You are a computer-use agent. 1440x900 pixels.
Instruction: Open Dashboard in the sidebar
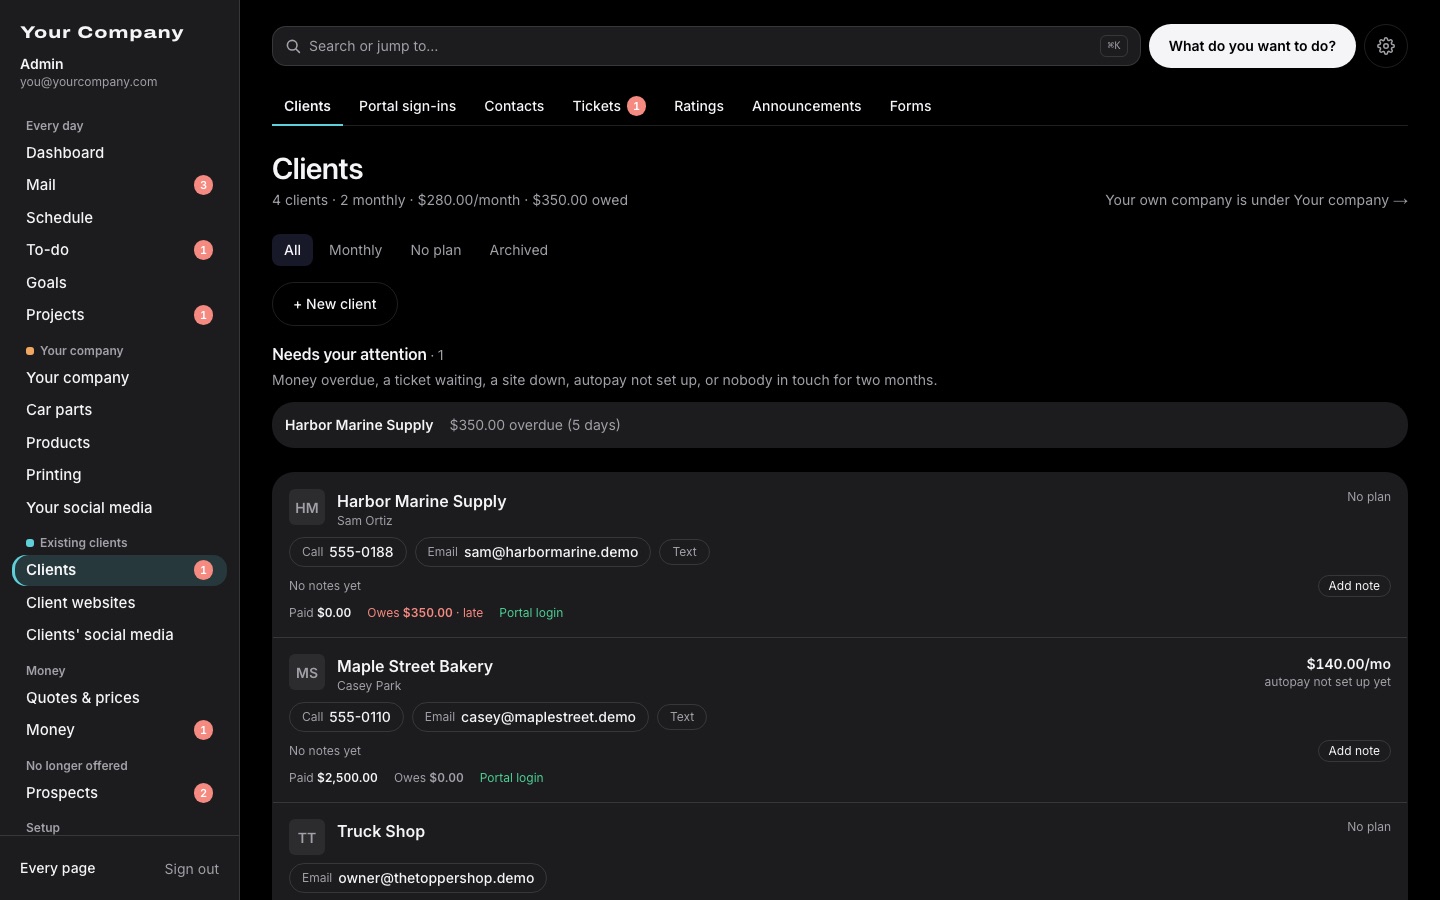119,153
